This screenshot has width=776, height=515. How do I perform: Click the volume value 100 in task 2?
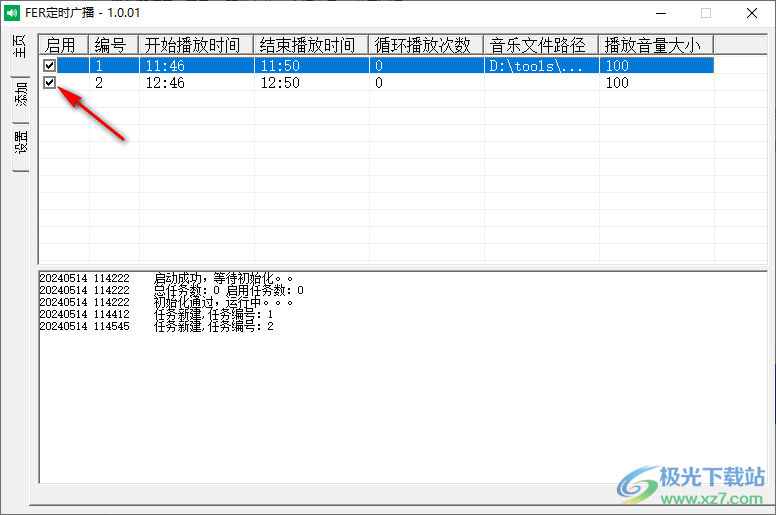click(x=617, y=83)
